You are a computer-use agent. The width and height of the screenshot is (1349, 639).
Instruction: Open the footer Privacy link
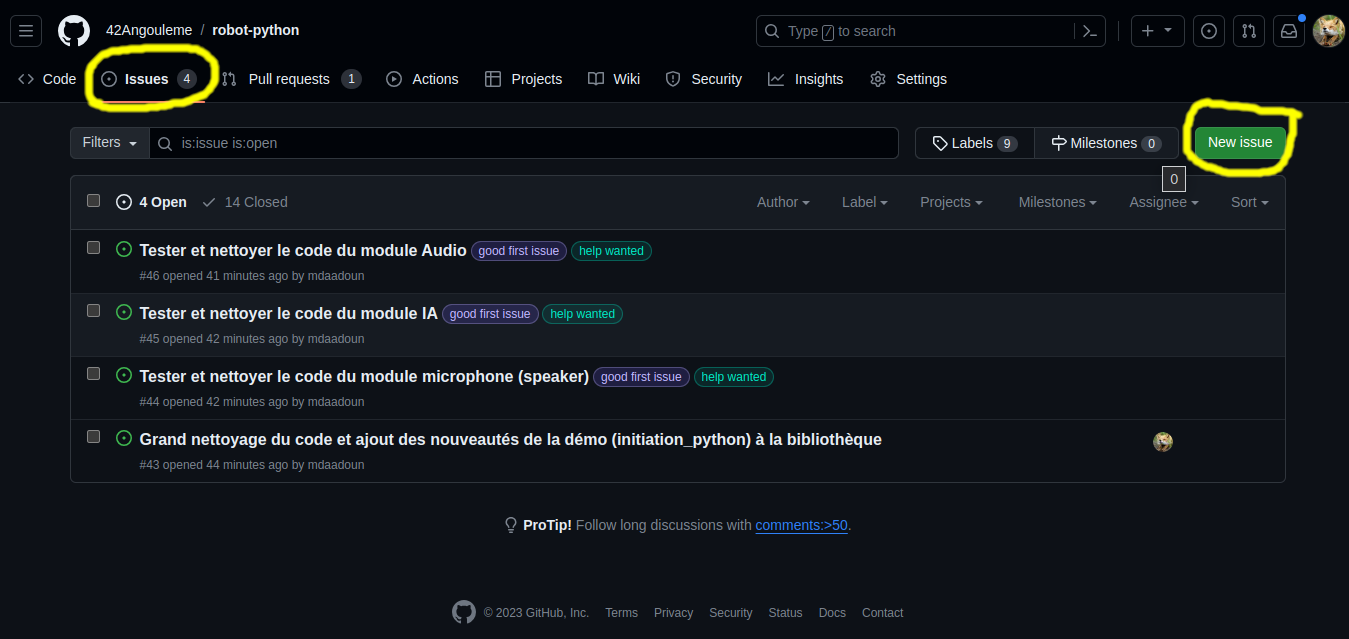coord(673,613)
